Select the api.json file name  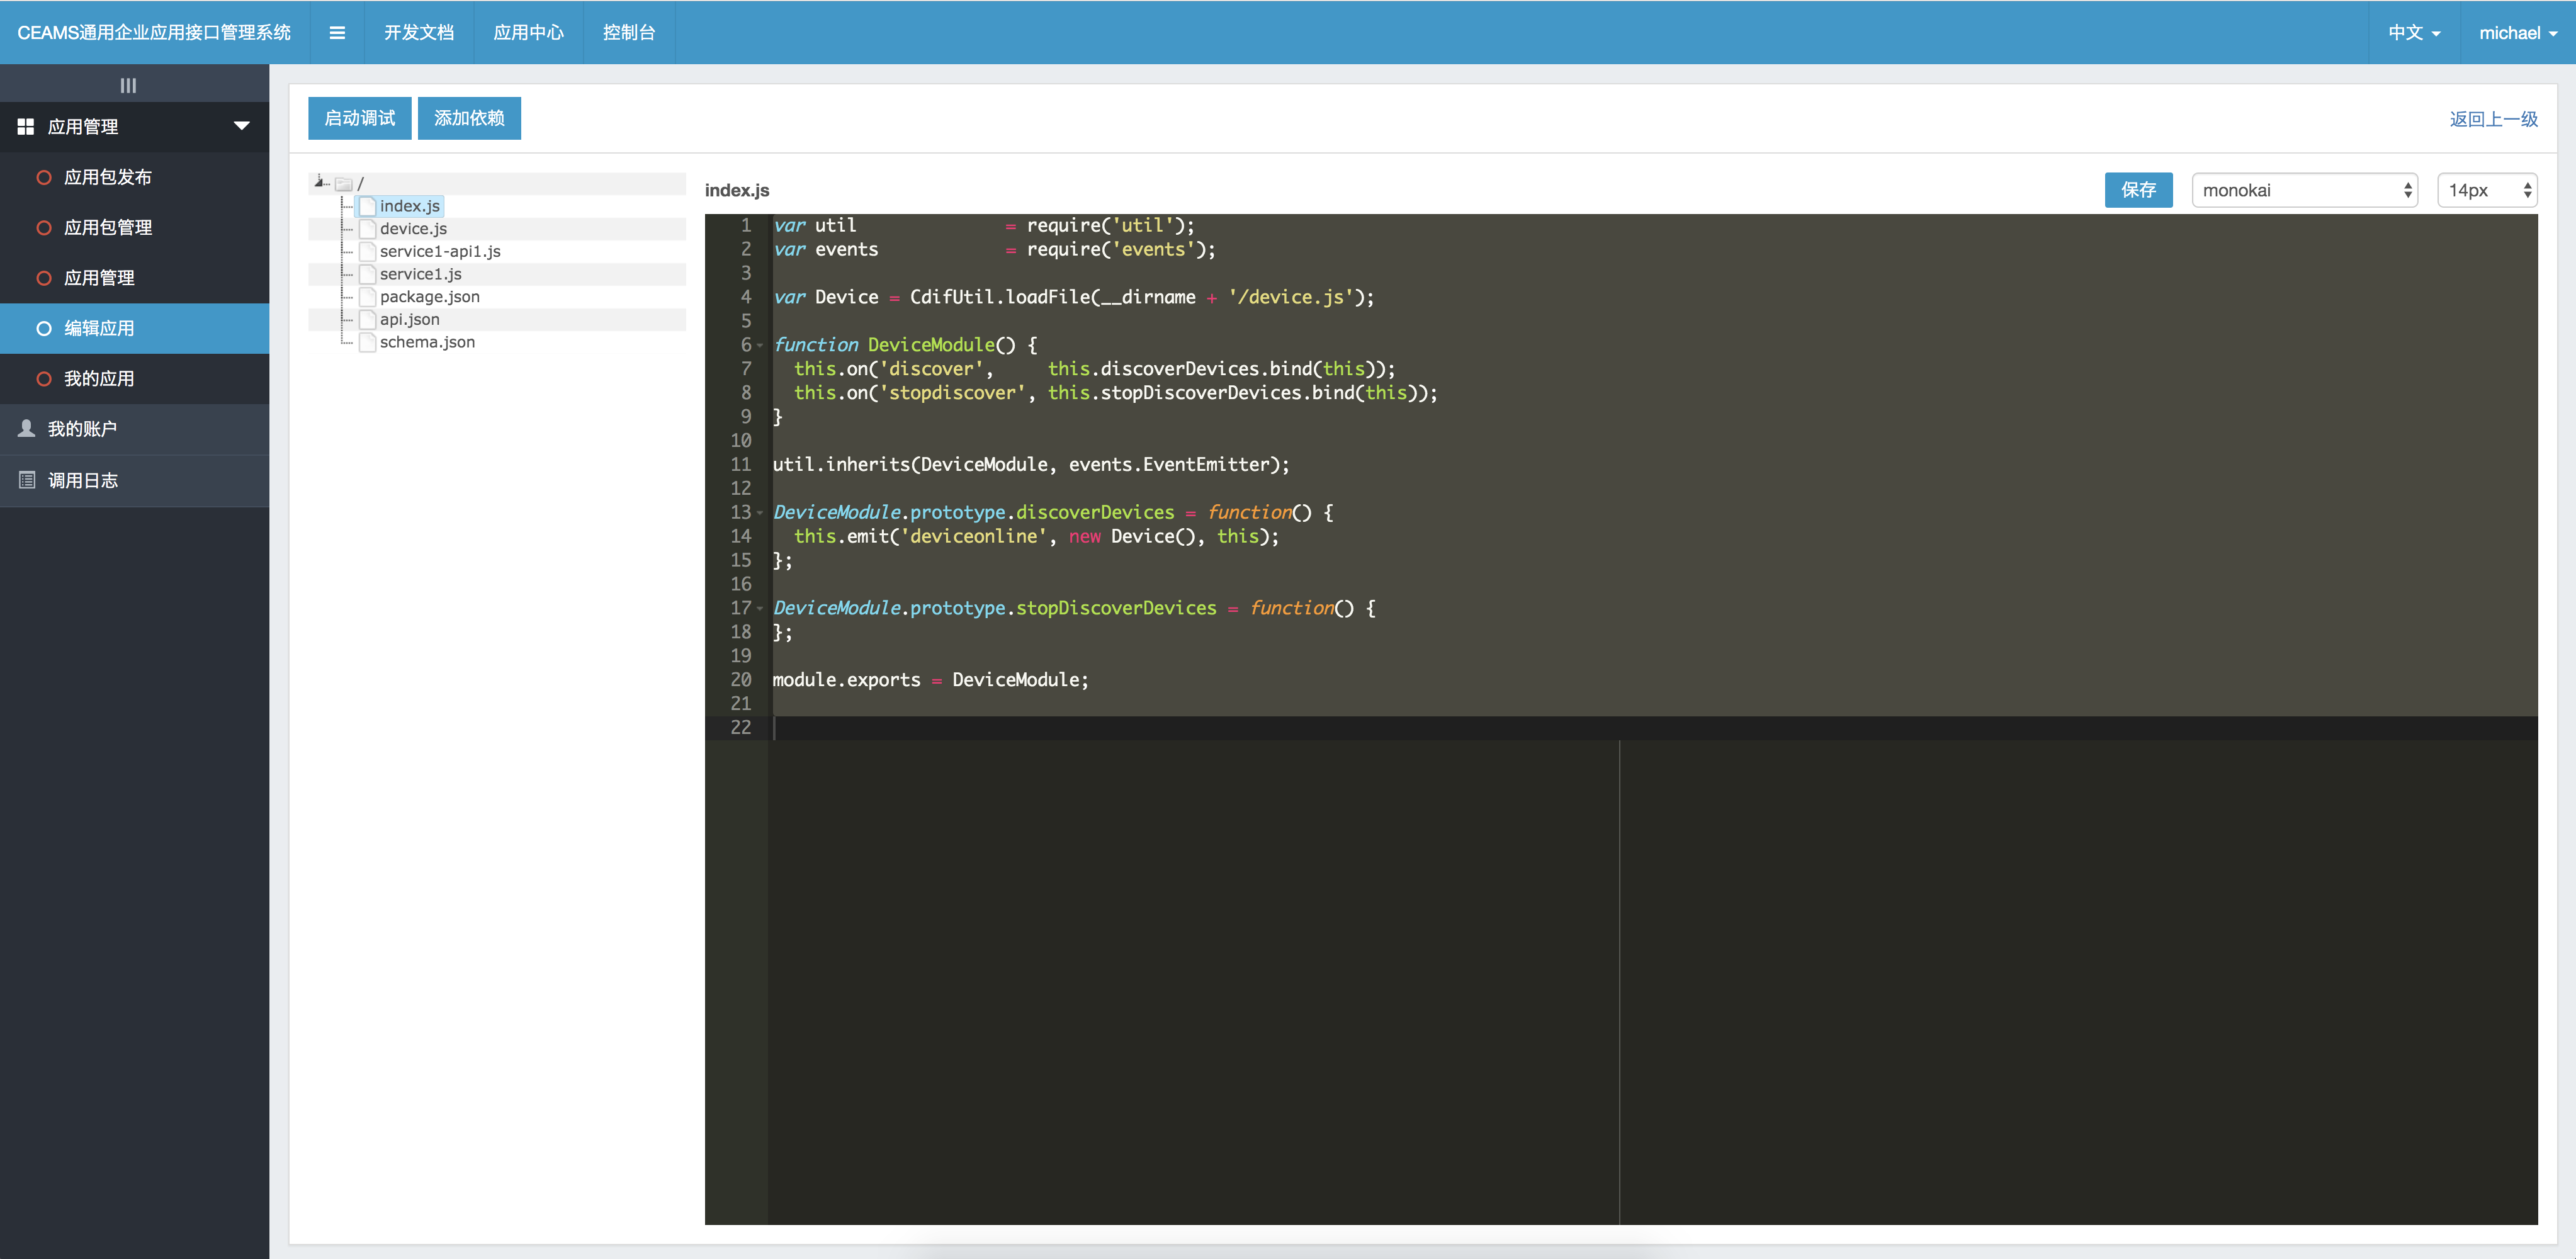pos(410,319)
